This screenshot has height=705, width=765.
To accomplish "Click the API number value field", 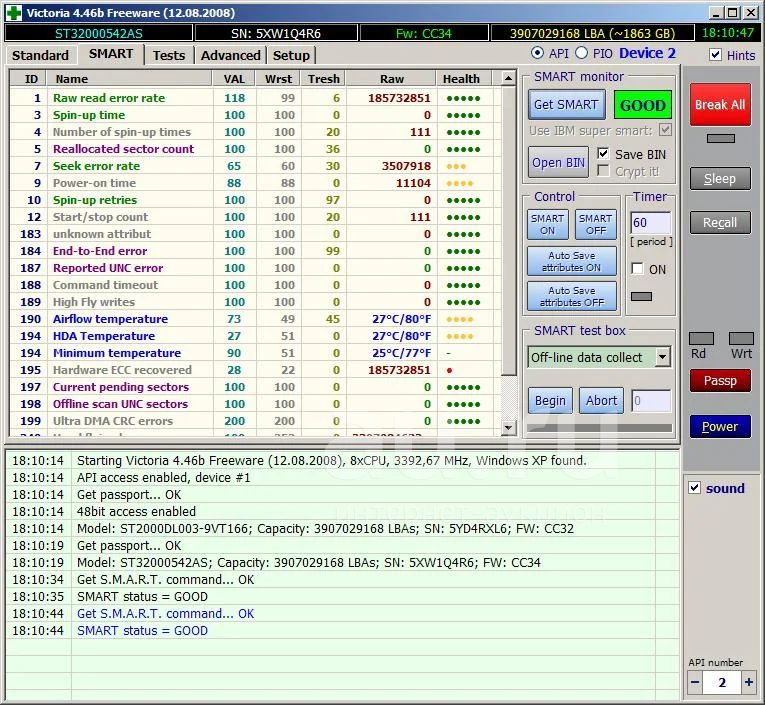I will click(722, 682).
